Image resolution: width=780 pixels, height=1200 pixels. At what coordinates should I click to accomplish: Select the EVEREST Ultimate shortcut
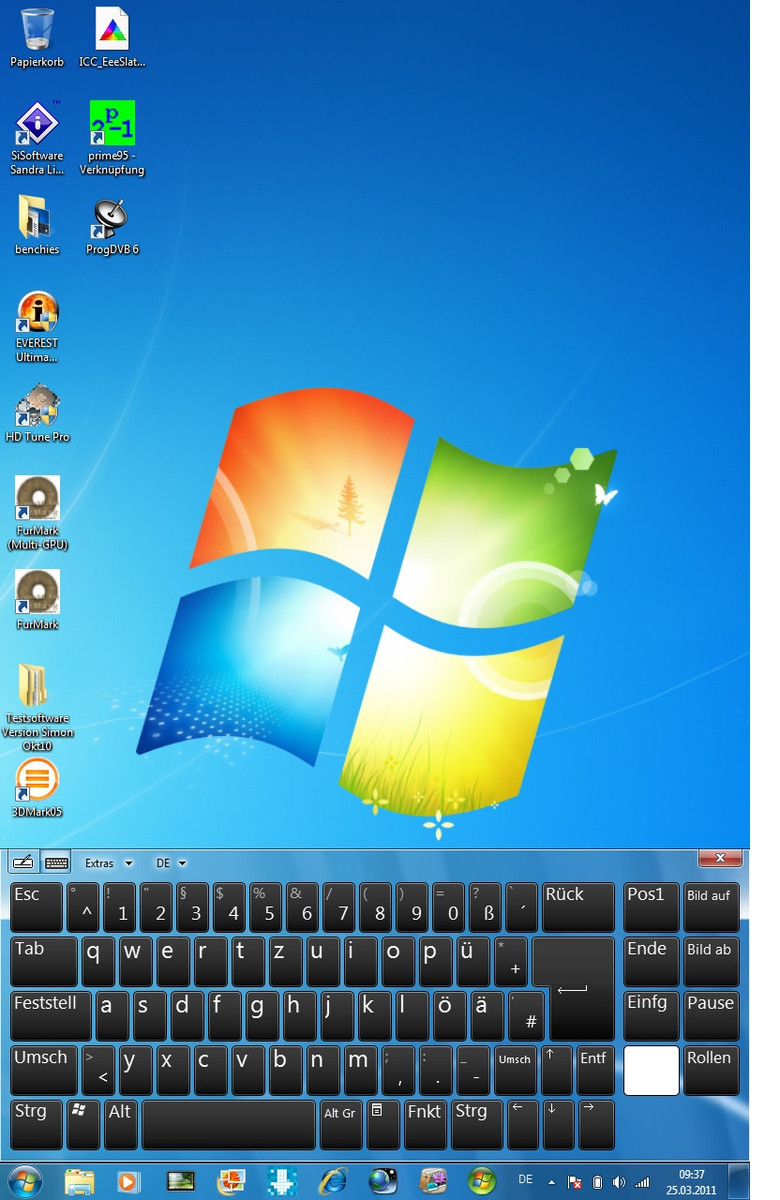click(x=37, y=326)
